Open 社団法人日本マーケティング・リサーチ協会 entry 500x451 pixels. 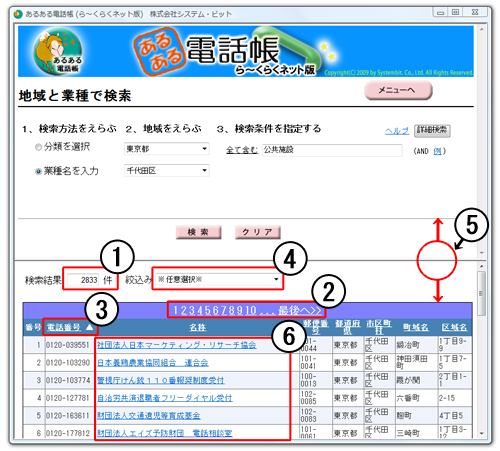pos(177,345)
